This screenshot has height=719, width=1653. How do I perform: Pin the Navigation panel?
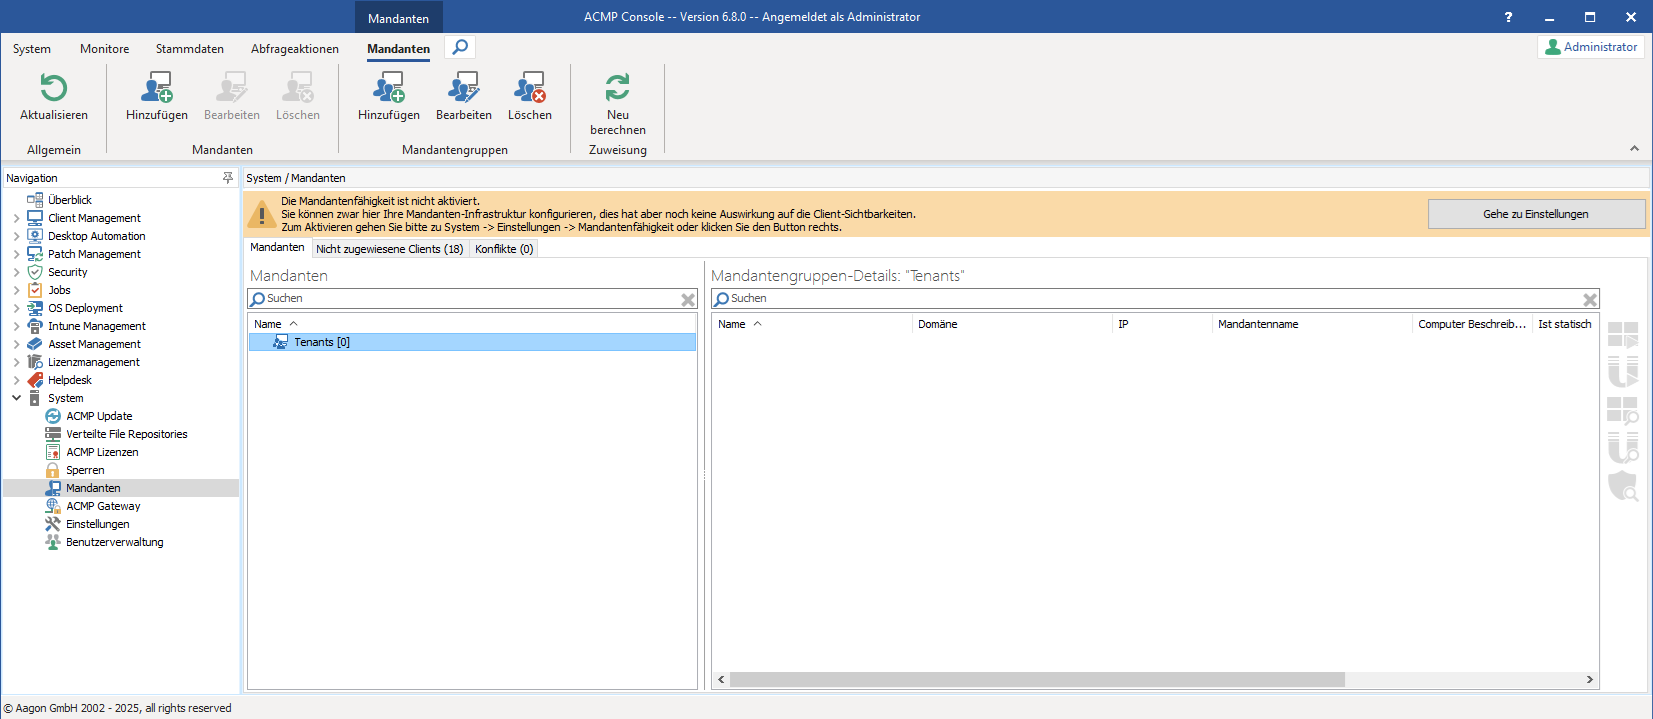[x=227, y=178]
